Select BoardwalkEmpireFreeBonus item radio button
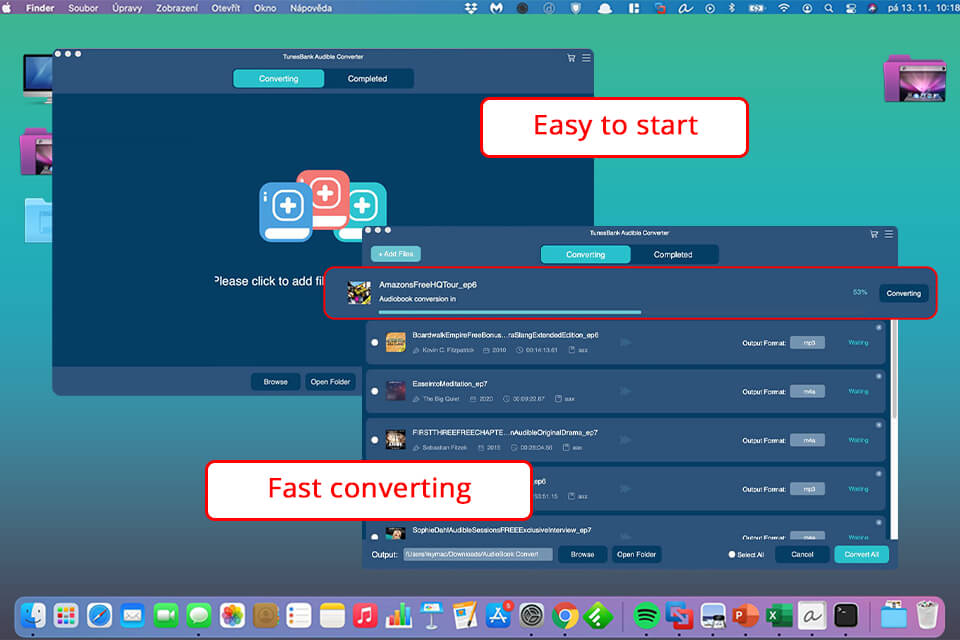 375,342
